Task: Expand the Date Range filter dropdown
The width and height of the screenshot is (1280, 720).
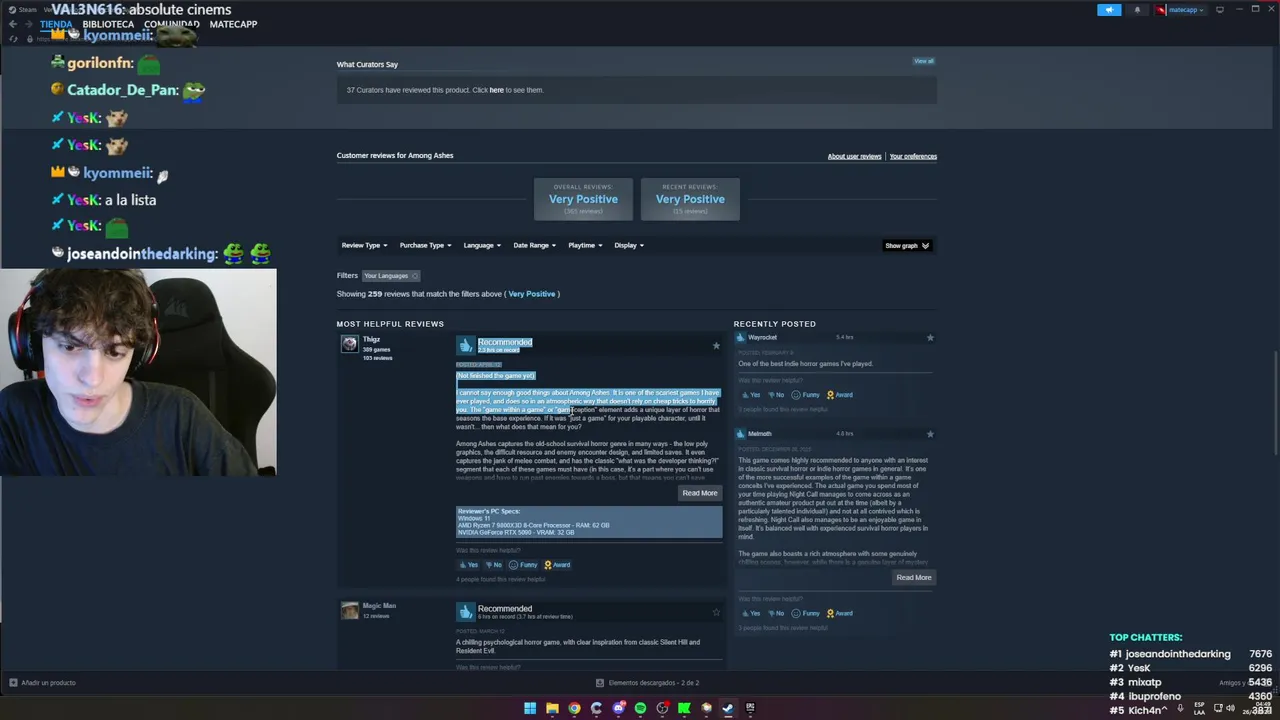Action: pos(535,245)
